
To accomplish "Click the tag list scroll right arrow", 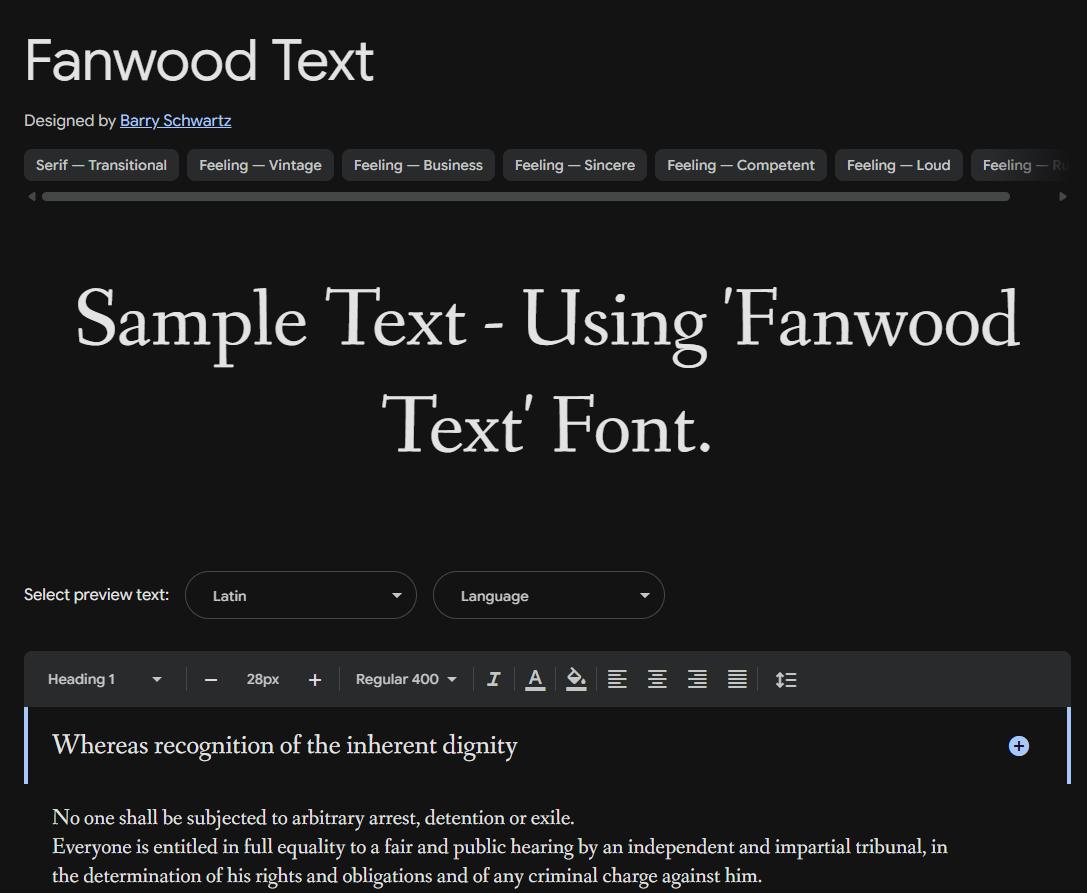I will coord(1063,197).
